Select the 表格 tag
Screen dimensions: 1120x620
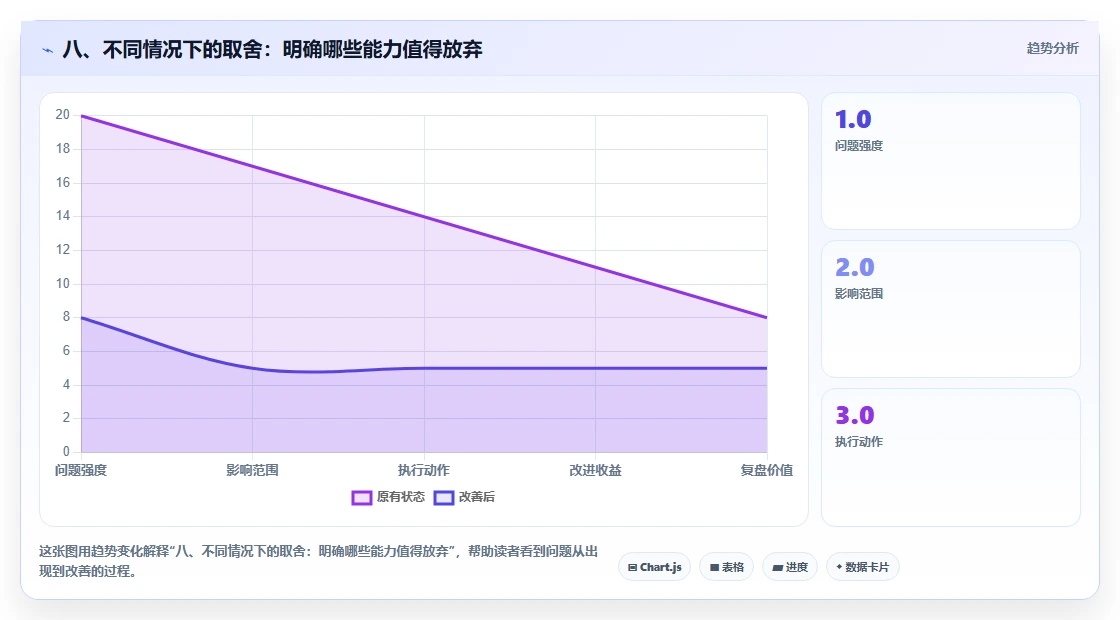click(726, 567)
